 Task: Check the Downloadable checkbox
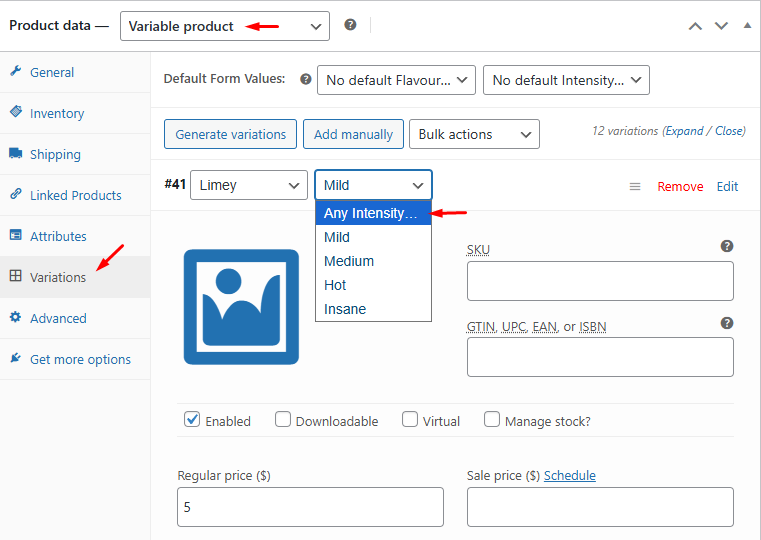[x=283, y=419]
